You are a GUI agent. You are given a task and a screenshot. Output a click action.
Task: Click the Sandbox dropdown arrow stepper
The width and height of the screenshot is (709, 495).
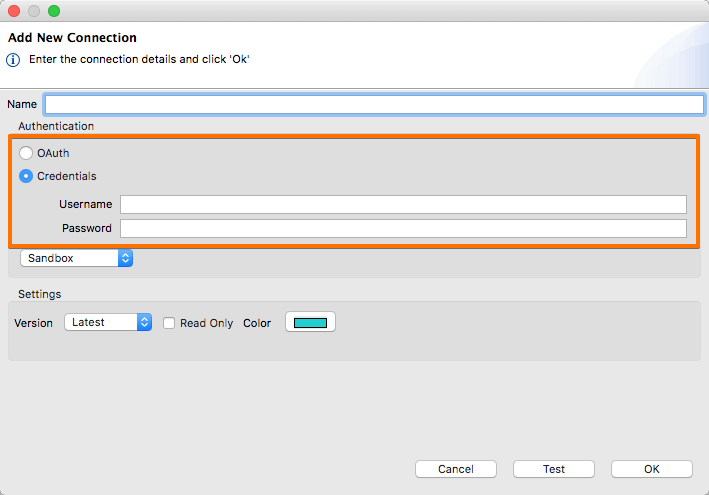click(125, 258)
